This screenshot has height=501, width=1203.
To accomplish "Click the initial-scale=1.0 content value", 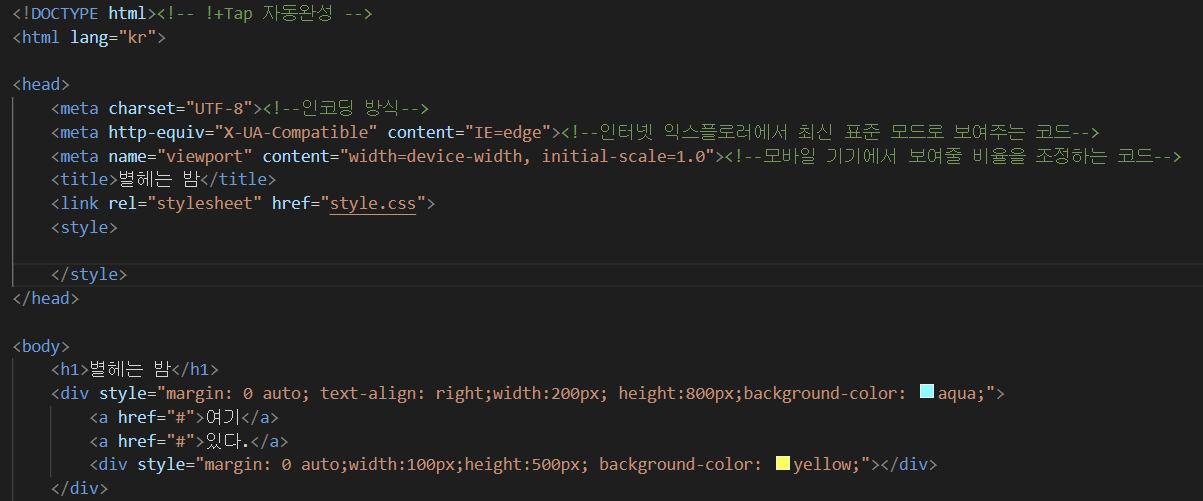I will [x=624, y=156].
